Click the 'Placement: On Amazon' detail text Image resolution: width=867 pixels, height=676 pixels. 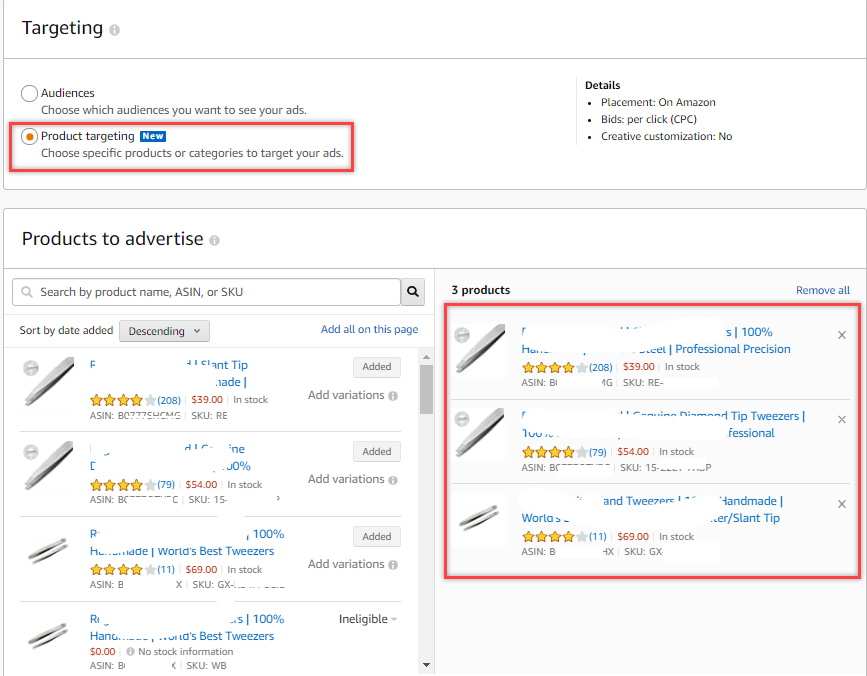(x=658, y=102)
